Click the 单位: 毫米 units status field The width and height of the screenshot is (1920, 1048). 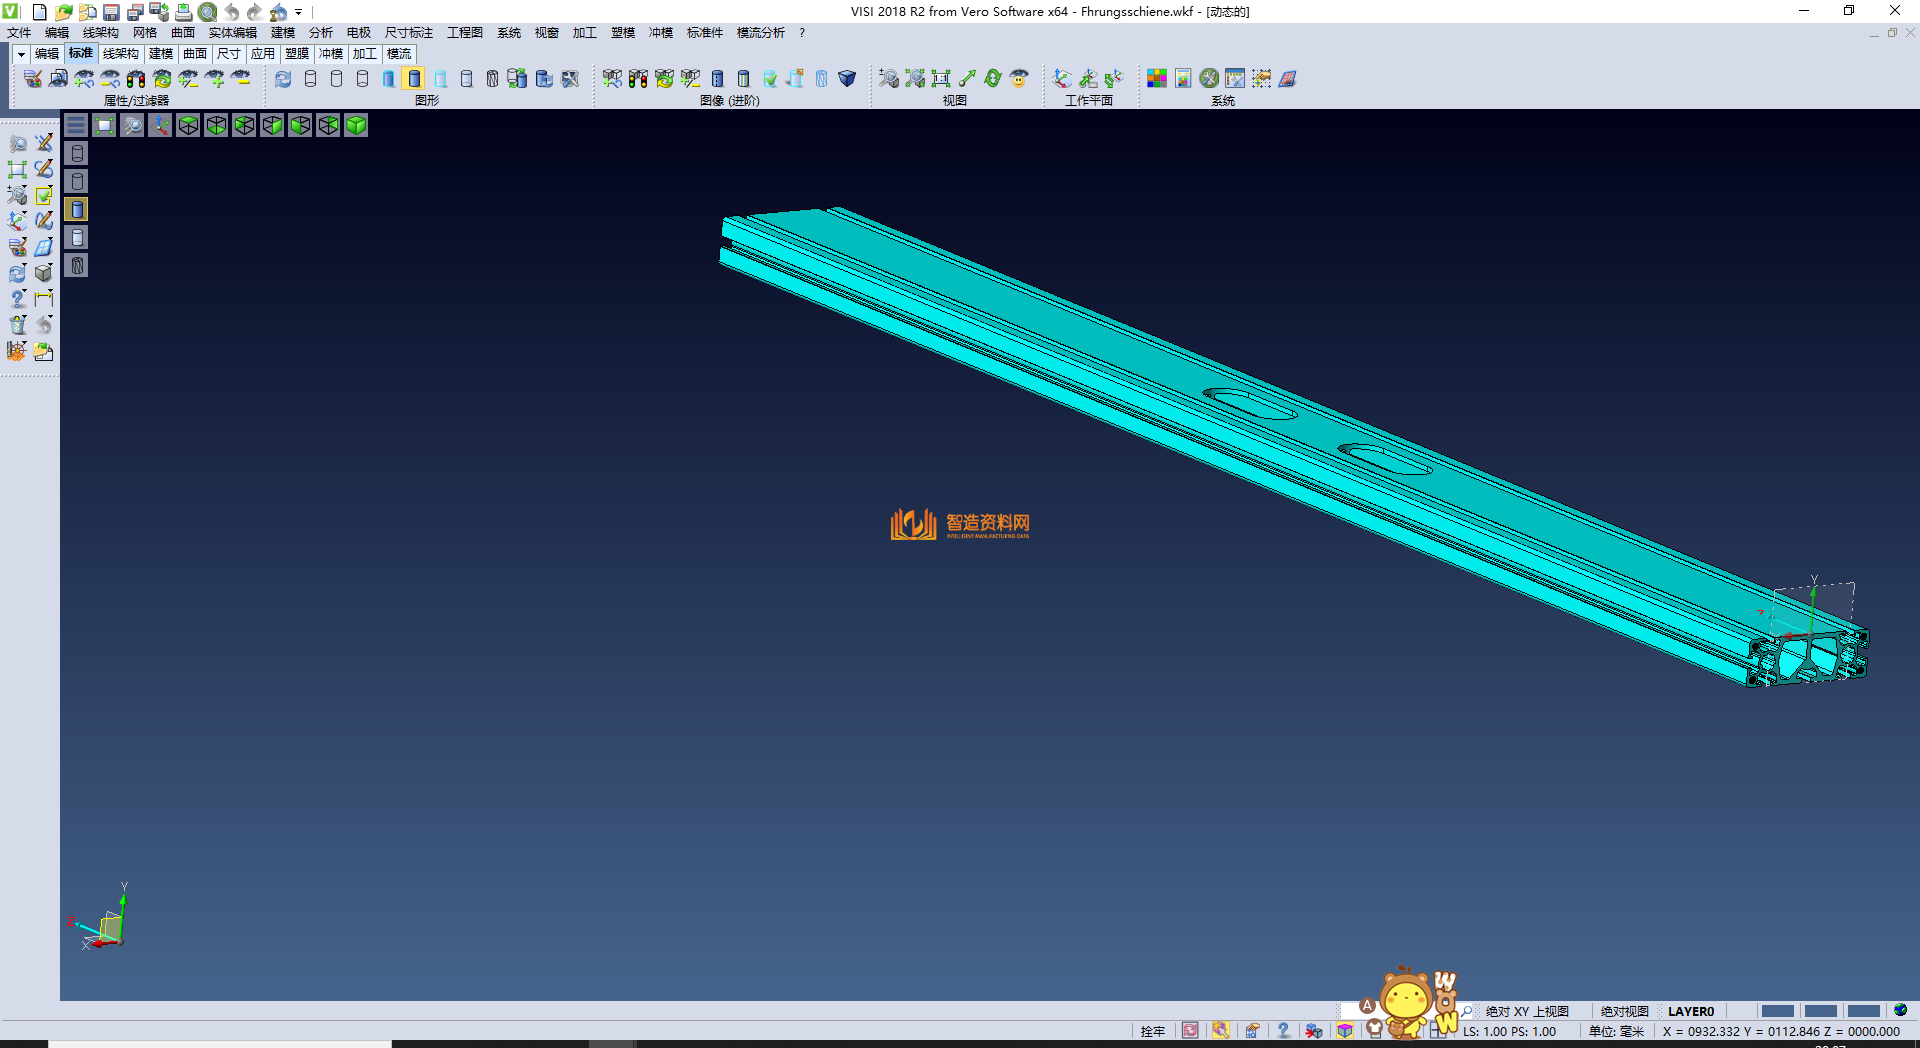[1616, 1031]
